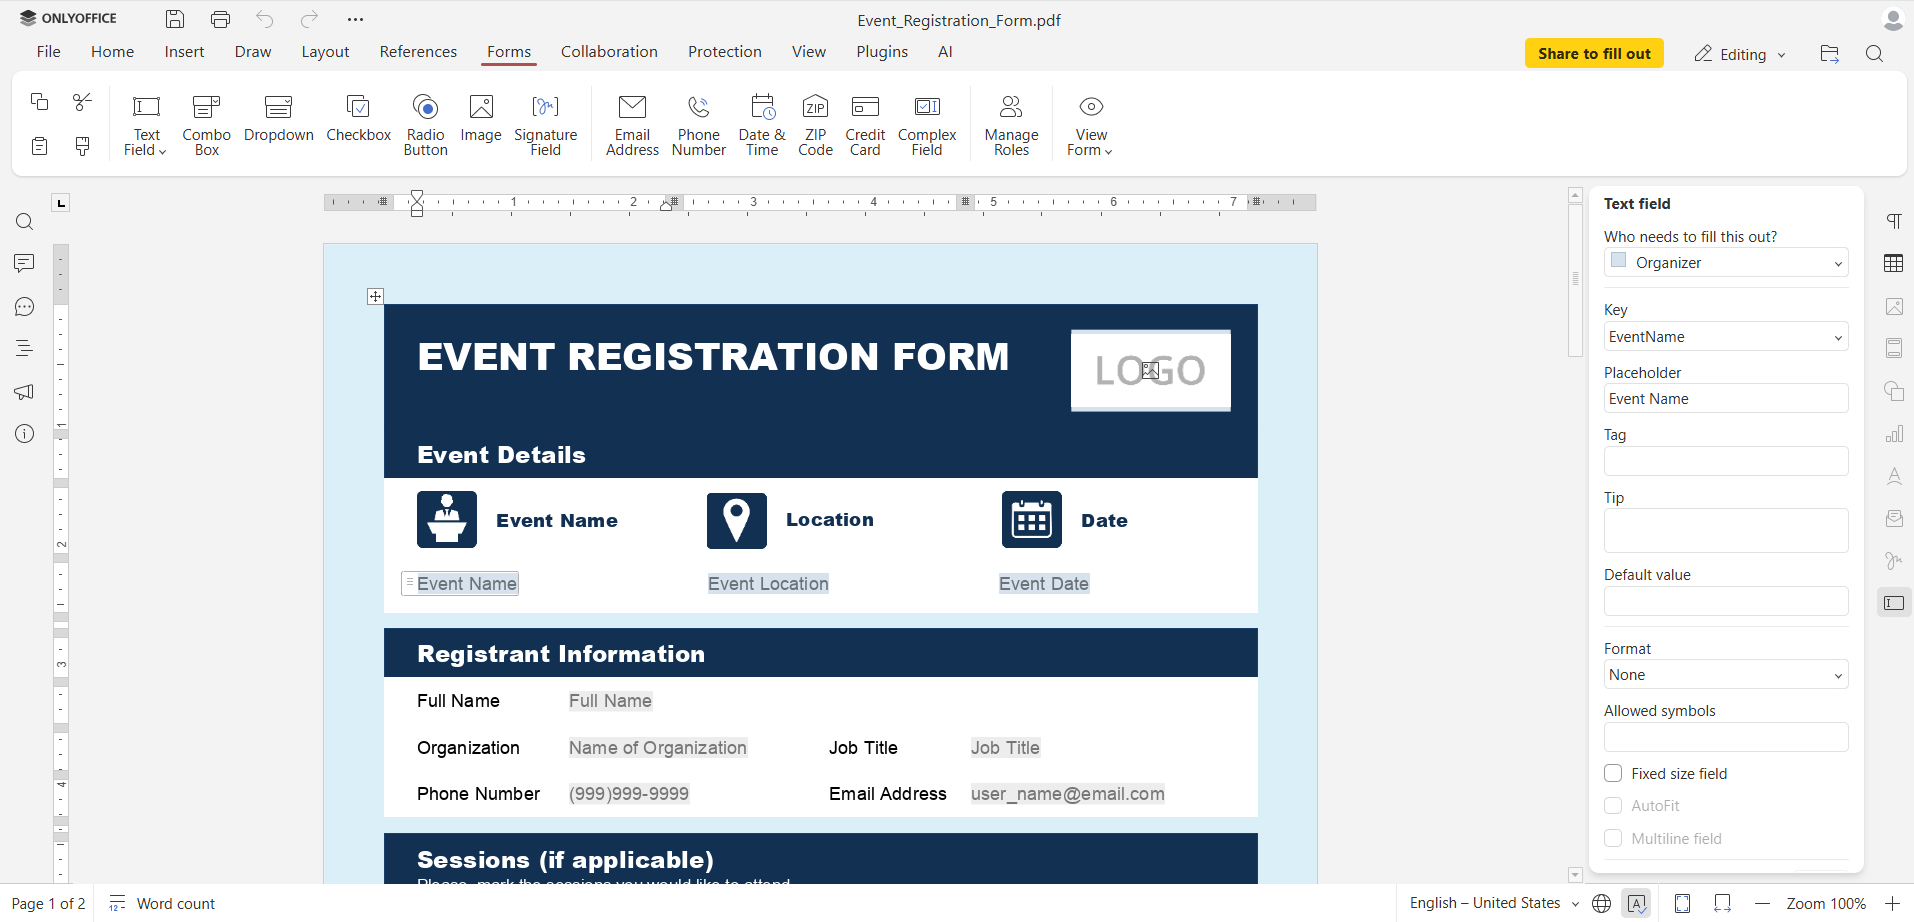Open Manage Roles

[1011, 125]
